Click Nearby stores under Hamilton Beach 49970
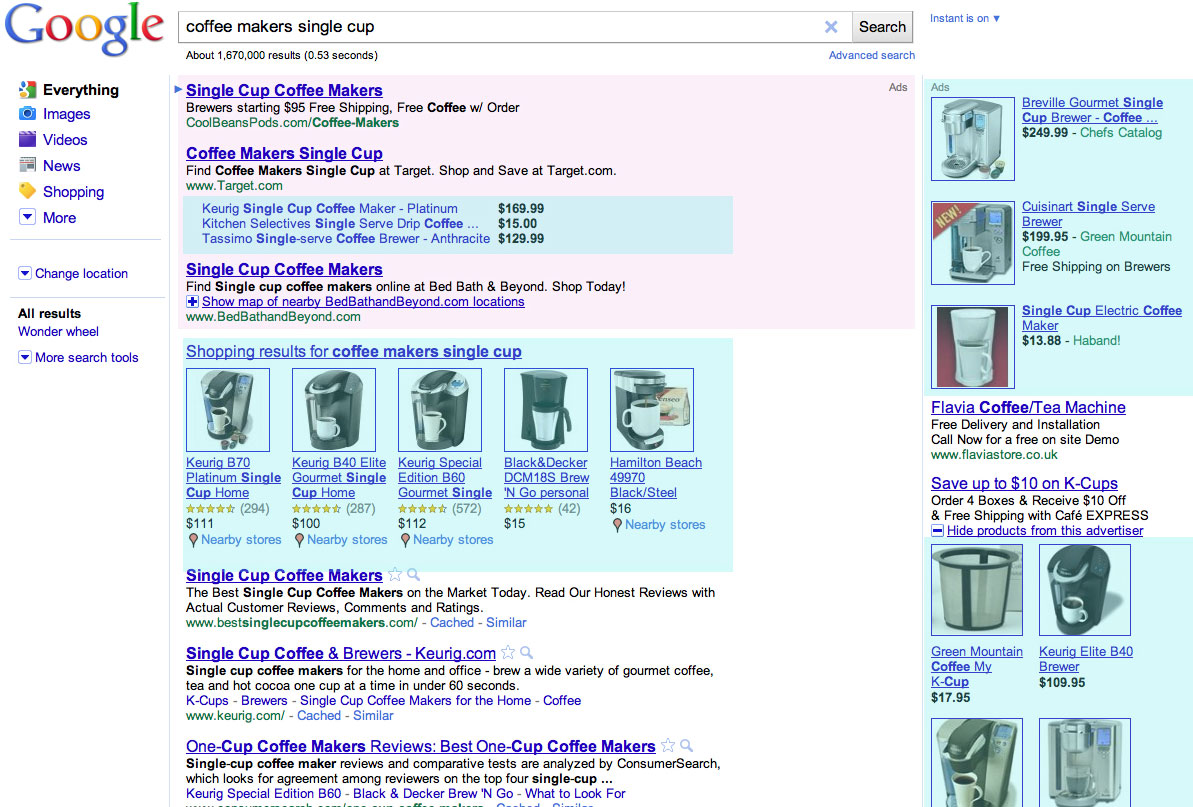The image size is (1193, 807). coord(665,525)
